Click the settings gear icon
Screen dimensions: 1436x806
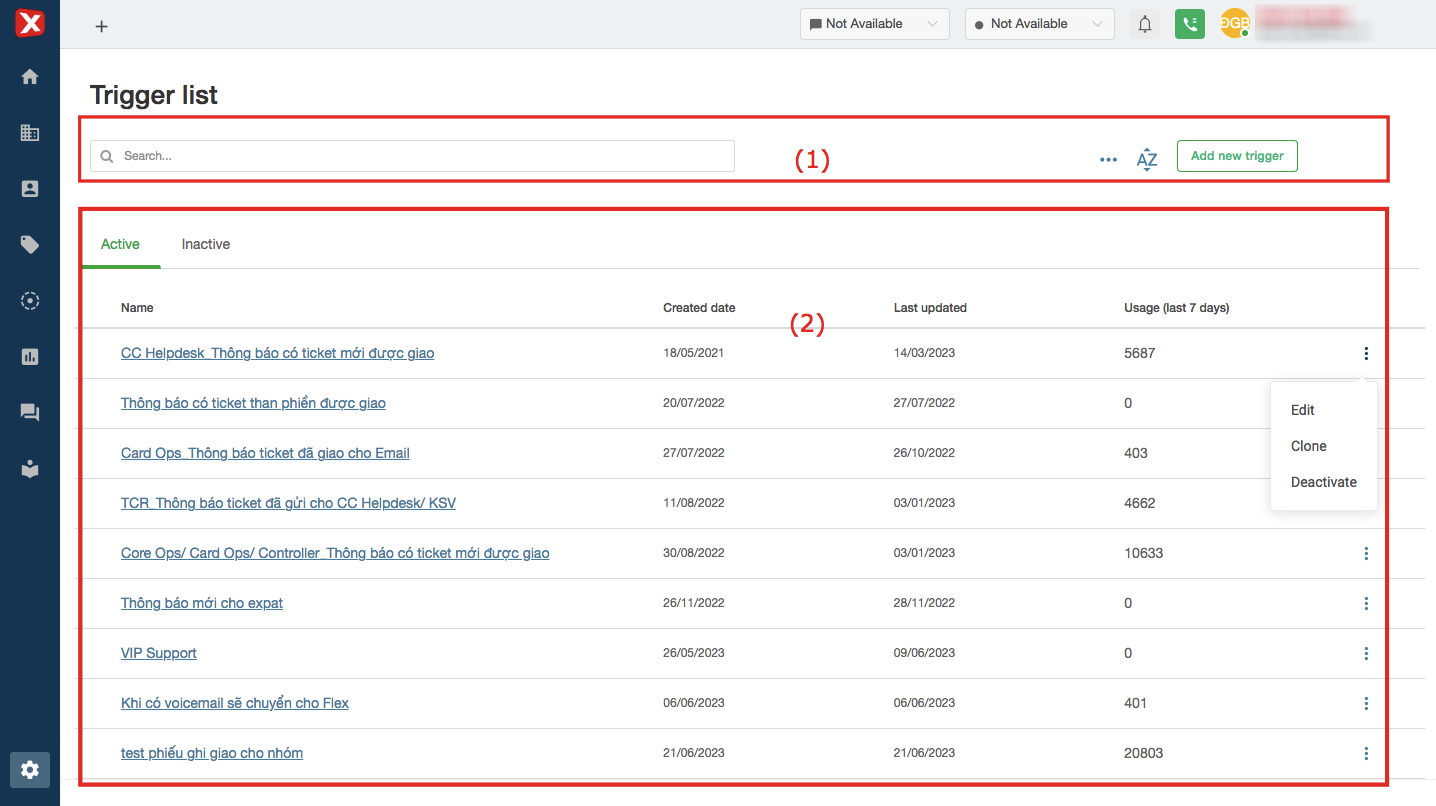[x=30, y=769]
